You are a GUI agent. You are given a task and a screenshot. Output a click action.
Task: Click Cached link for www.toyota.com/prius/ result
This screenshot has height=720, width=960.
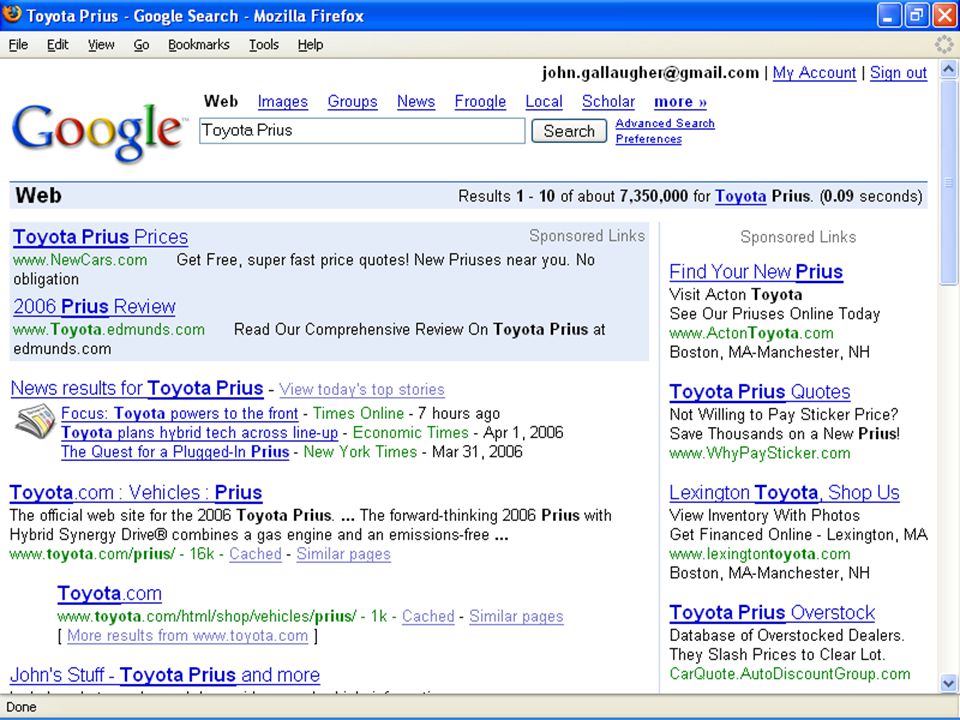255,554
